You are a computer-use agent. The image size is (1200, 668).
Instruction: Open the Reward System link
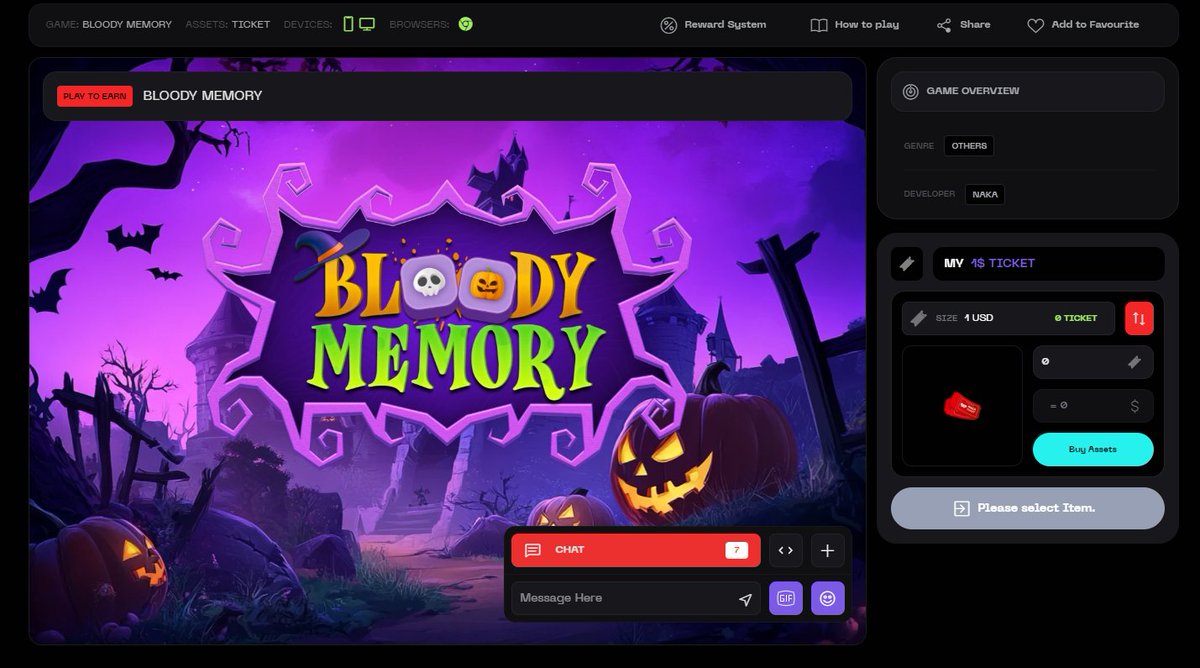click(713, 24)
